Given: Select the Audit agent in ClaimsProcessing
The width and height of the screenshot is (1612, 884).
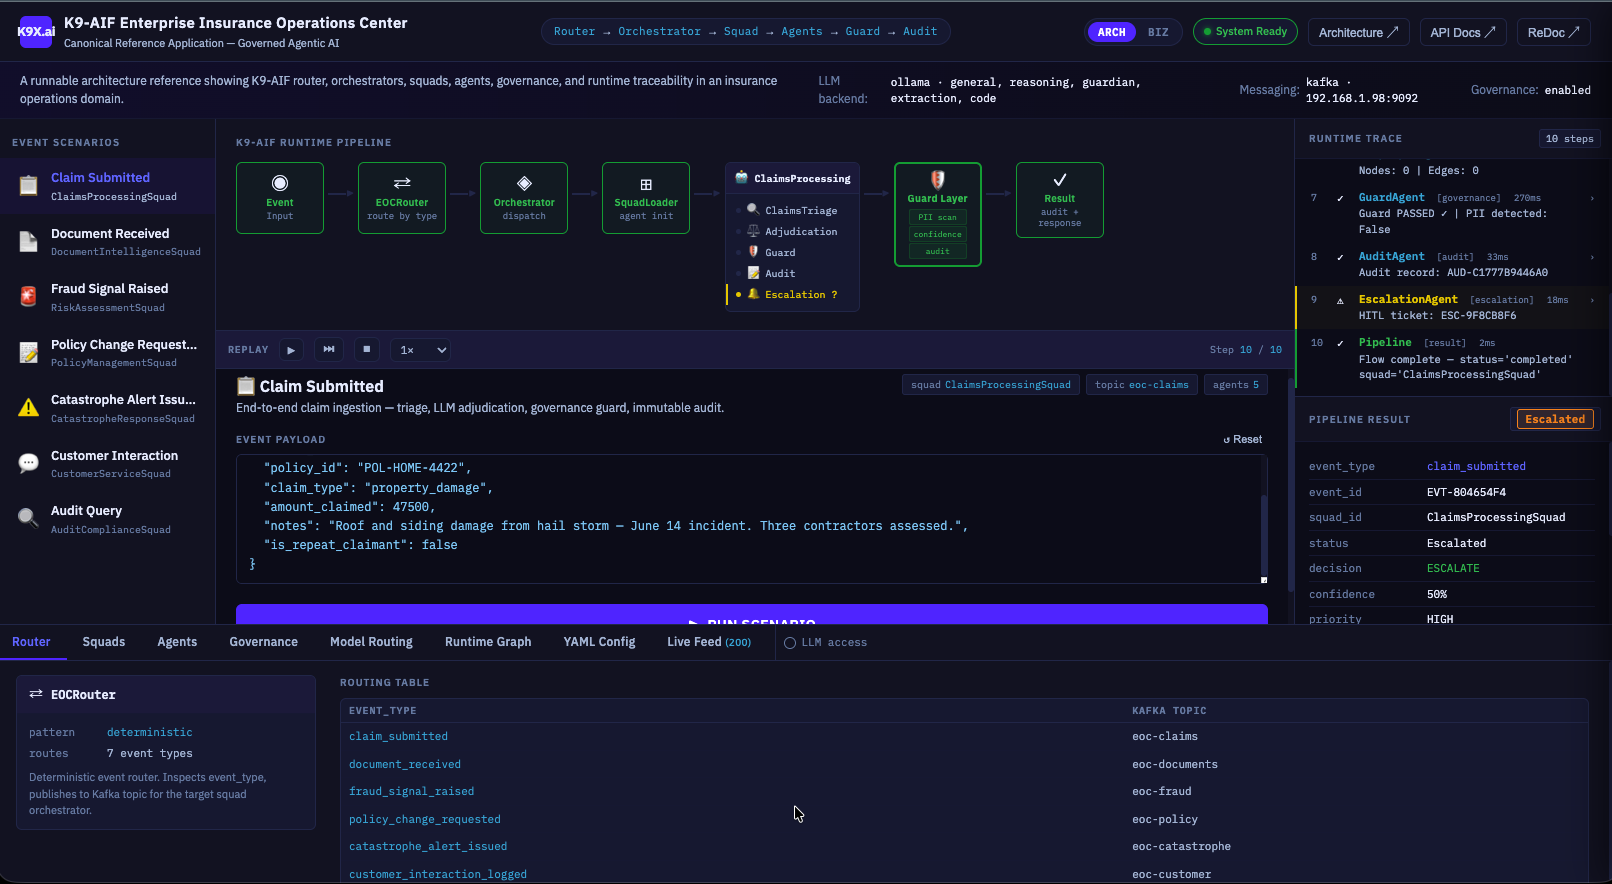Looking at the screenshot, I should [x=792, y=273].
